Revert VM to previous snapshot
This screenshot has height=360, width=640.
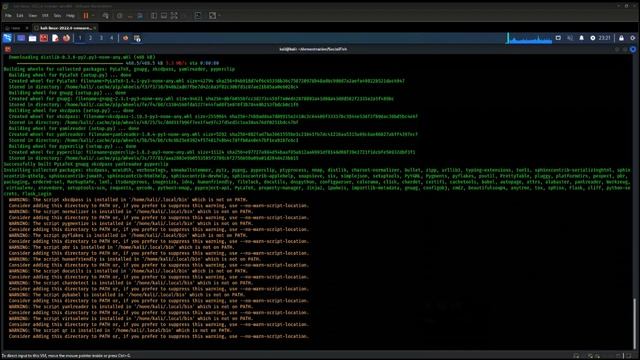pyautogui.click(x=130, y=16)
